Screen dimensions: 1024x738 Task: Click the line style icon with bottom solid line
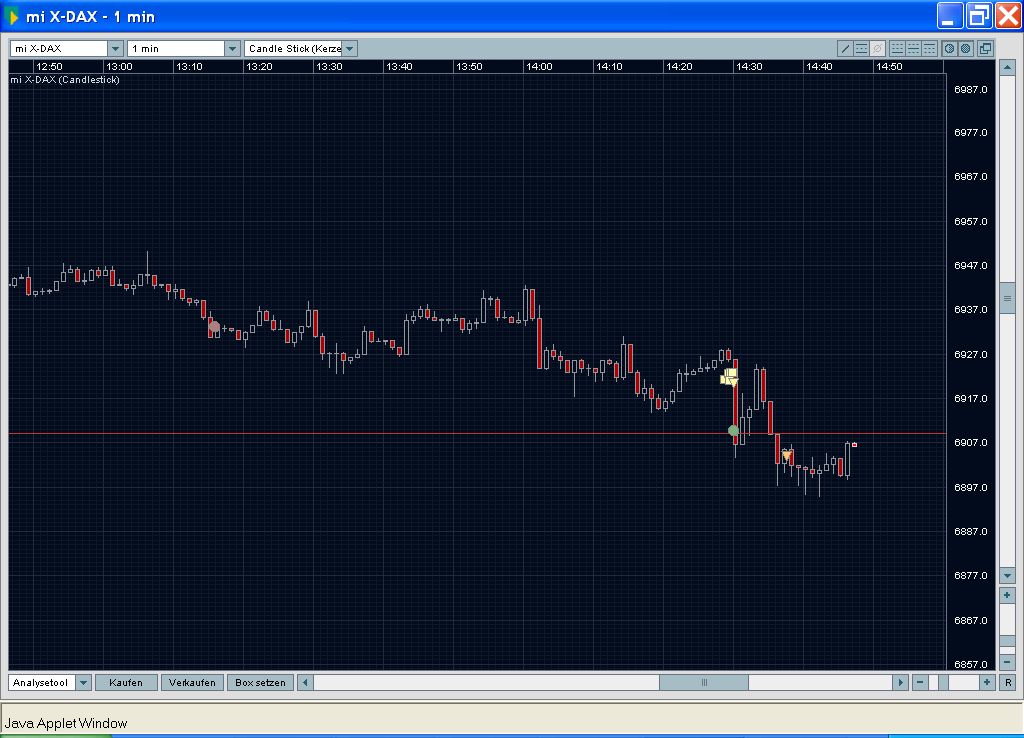point(897,48)
